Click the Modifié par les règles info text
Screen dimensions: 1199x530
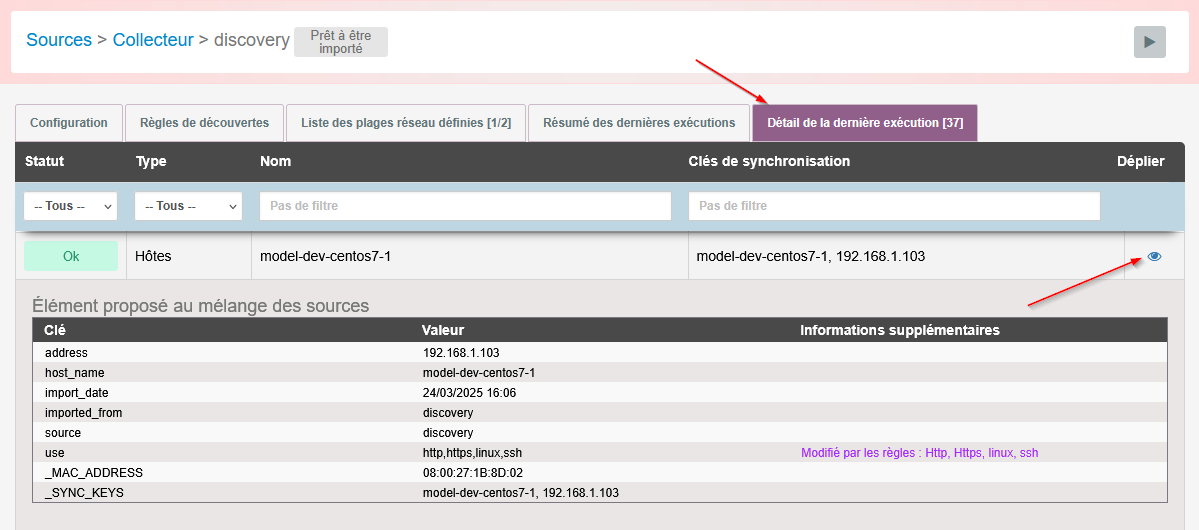pos(919,453)
